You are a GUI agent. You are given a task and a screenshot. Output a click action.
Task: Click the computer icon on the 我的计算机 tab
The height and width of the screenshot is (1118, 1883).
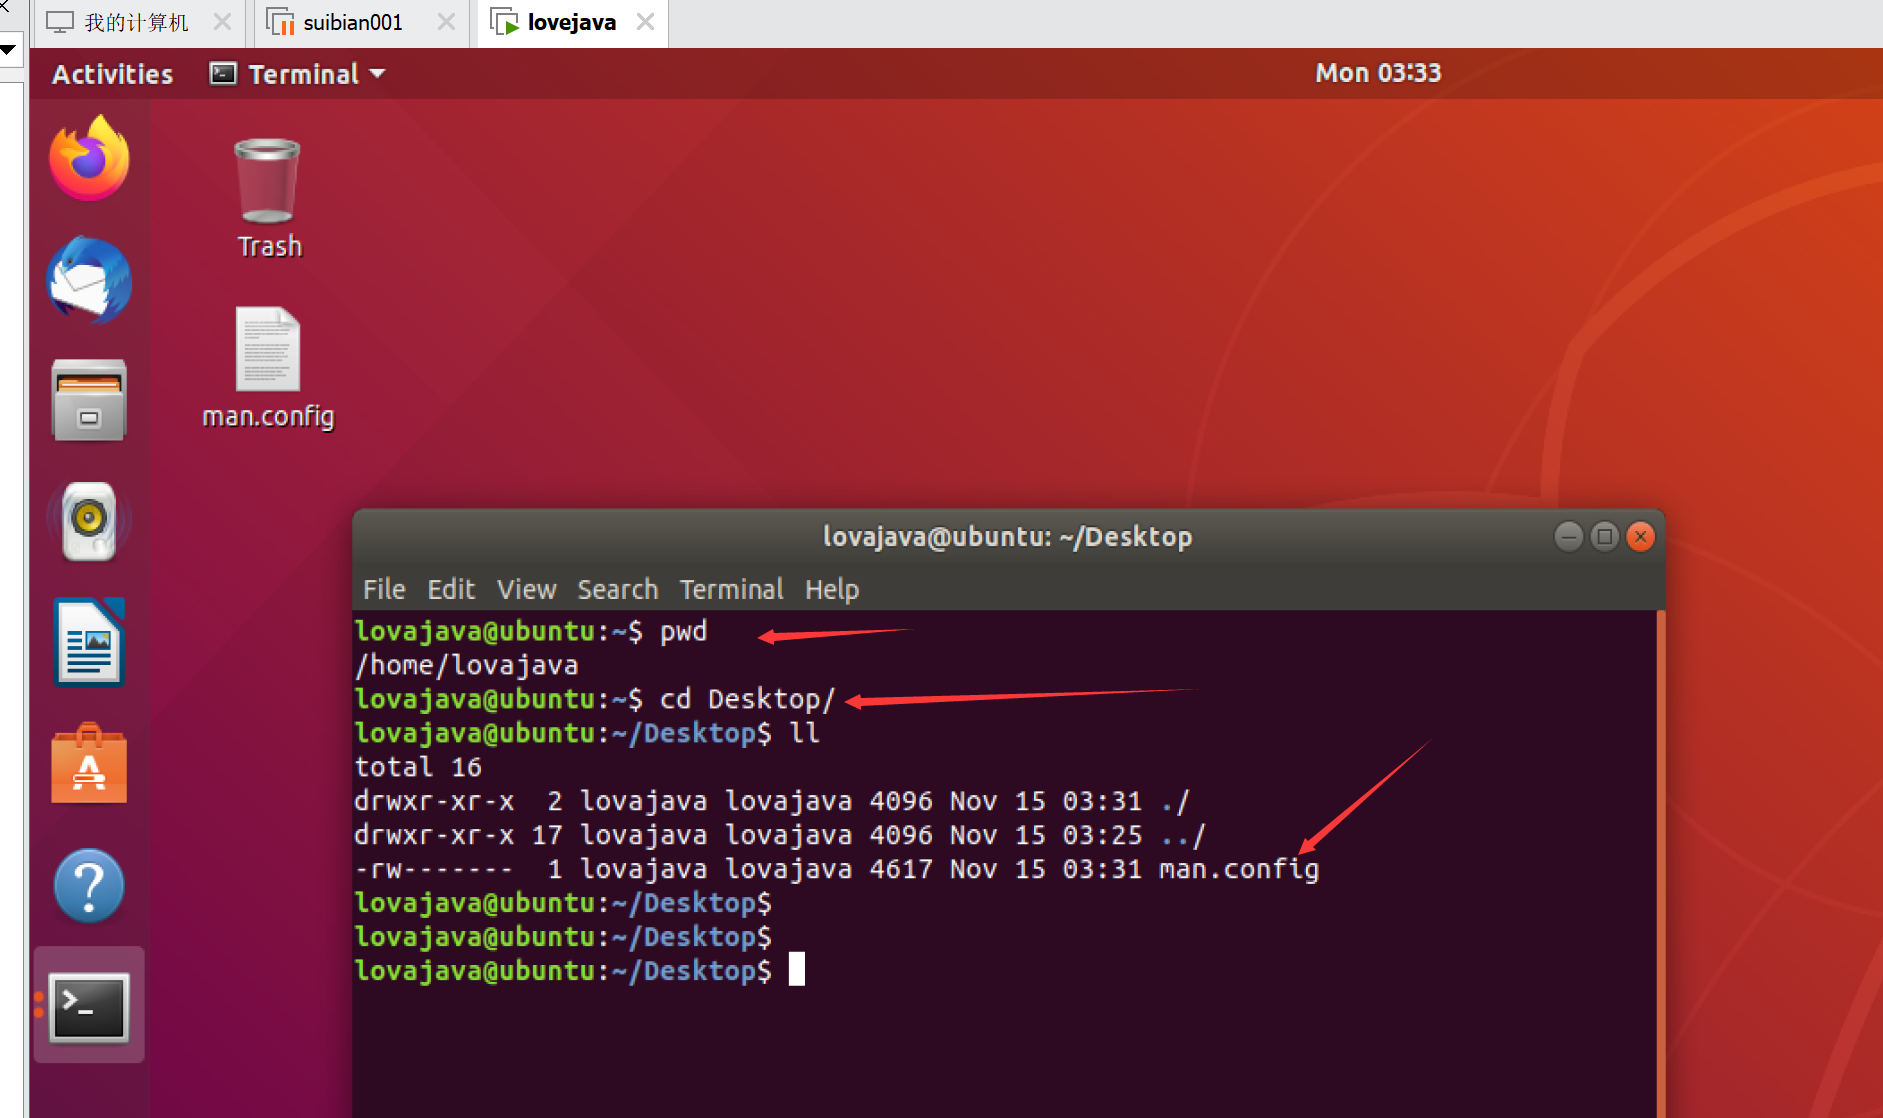(60, 22)
